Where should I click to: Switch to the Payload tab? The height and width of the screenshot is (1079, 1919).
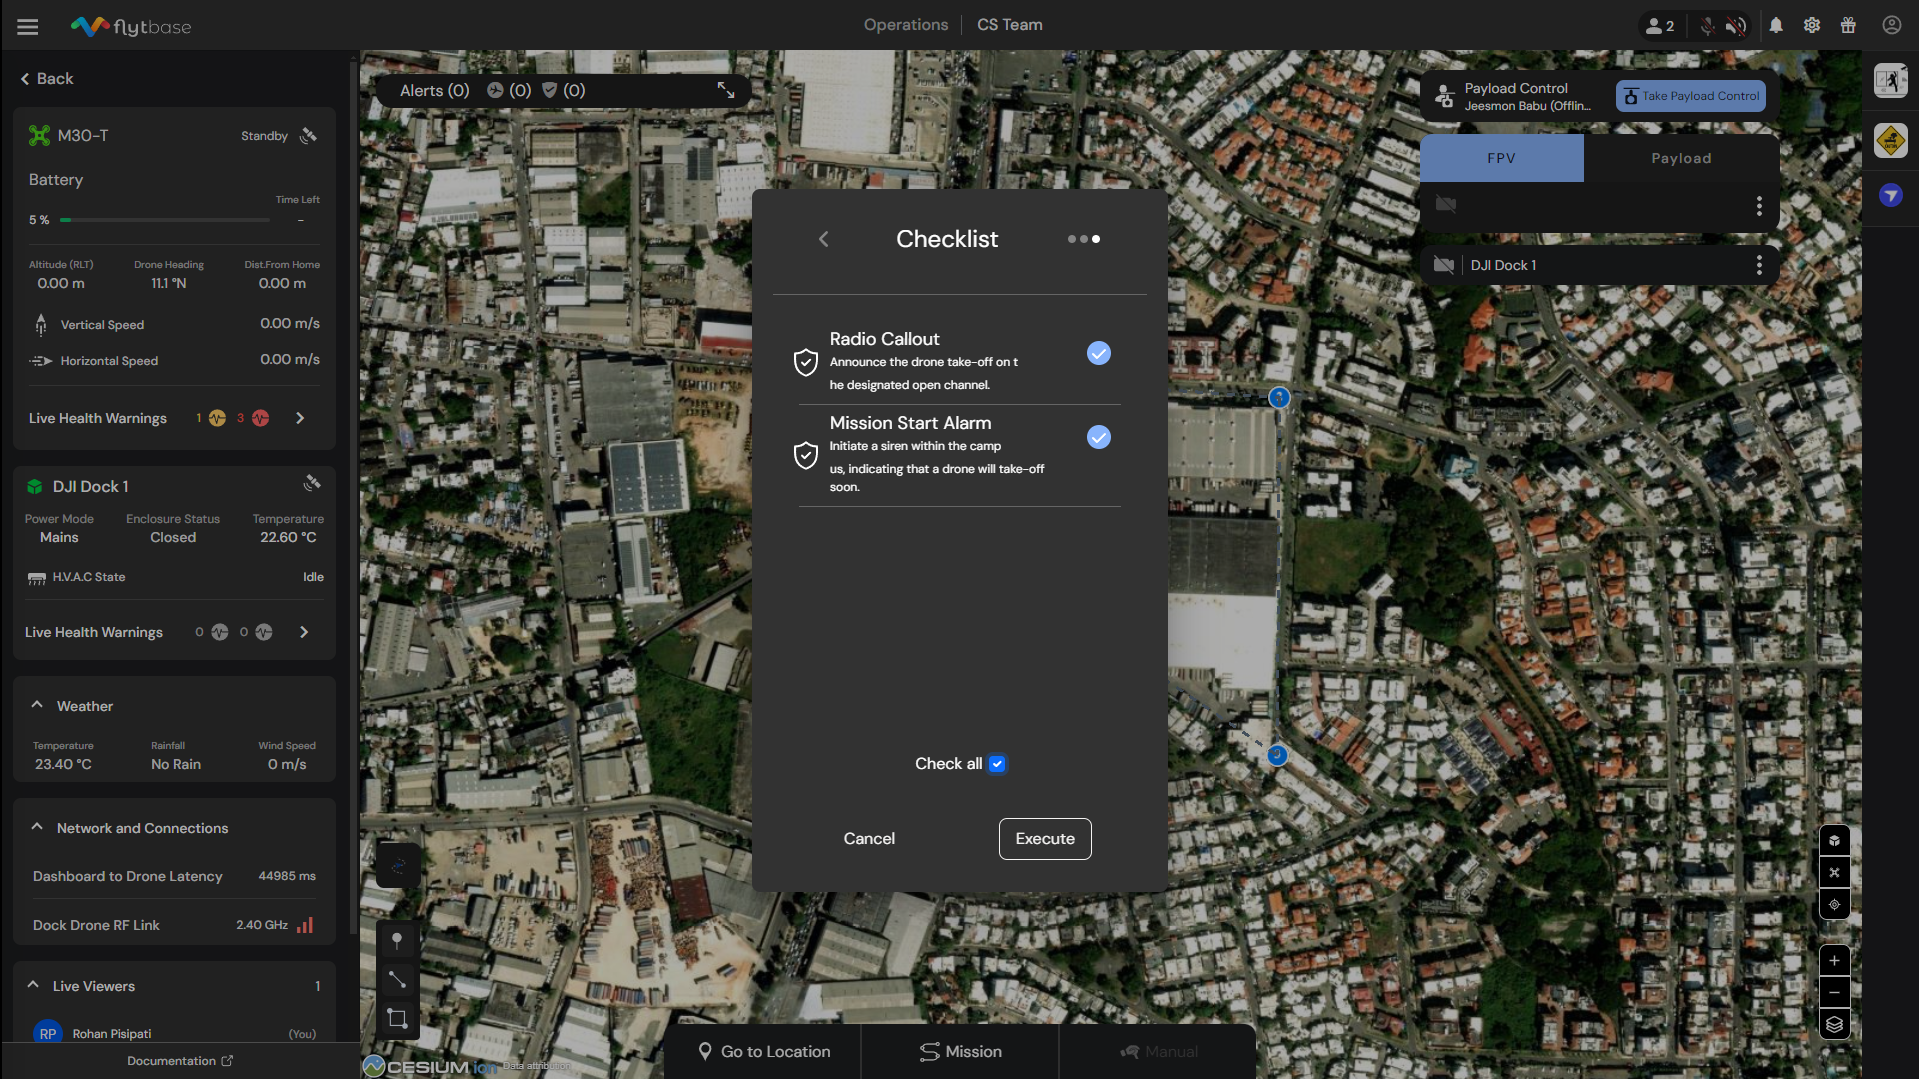click(1680, 159)
